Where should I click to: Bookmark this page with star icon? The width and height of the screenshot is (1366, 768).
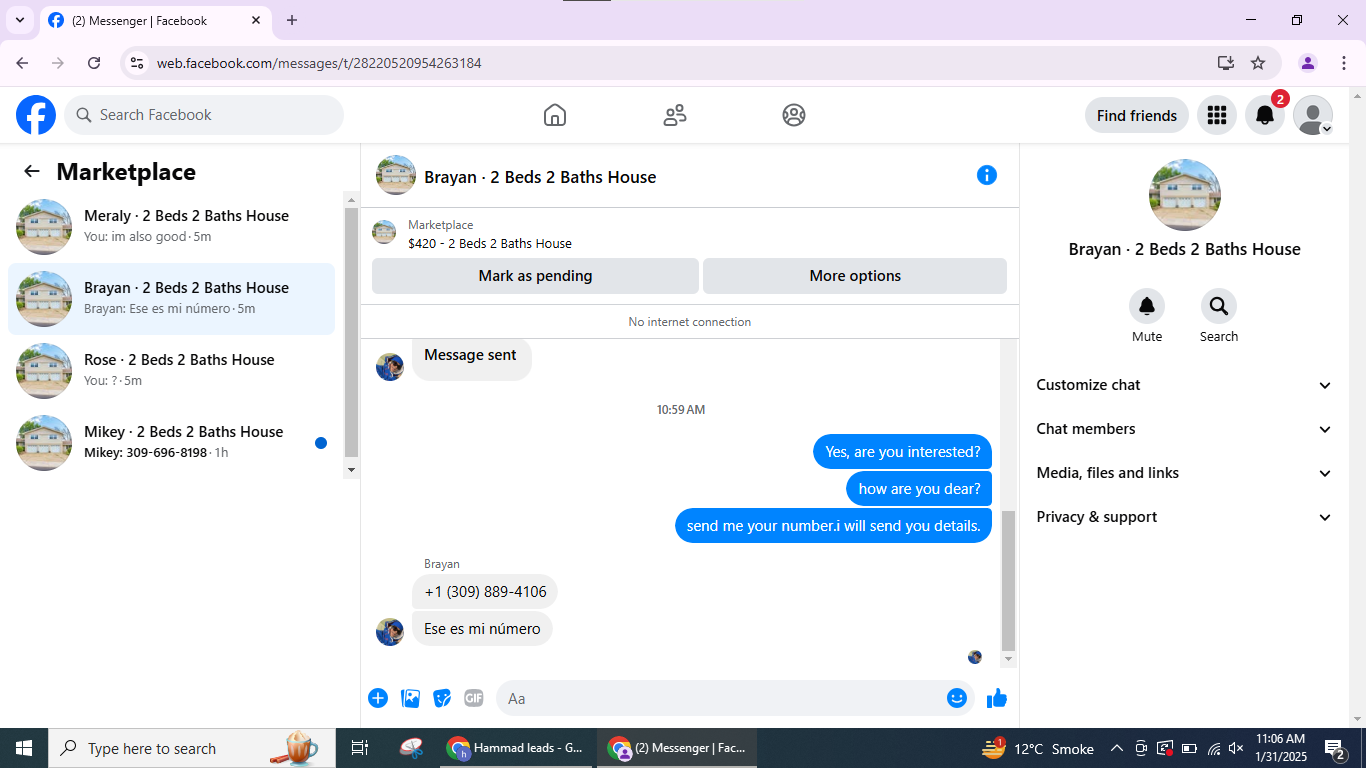[x=1258, y=63]
